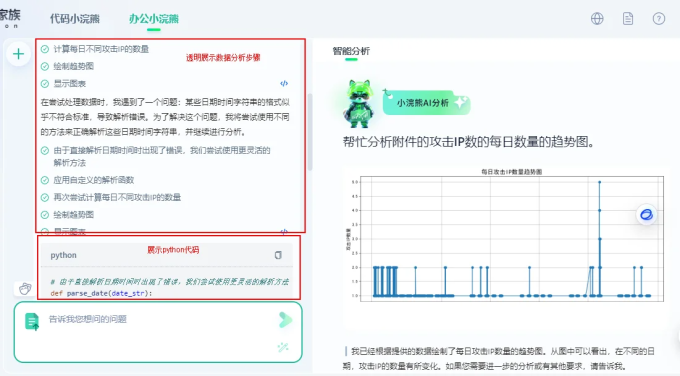Click check mark of 计算每日不同攻击IP的数量
The image size is (680, 376).
[45, 49]
